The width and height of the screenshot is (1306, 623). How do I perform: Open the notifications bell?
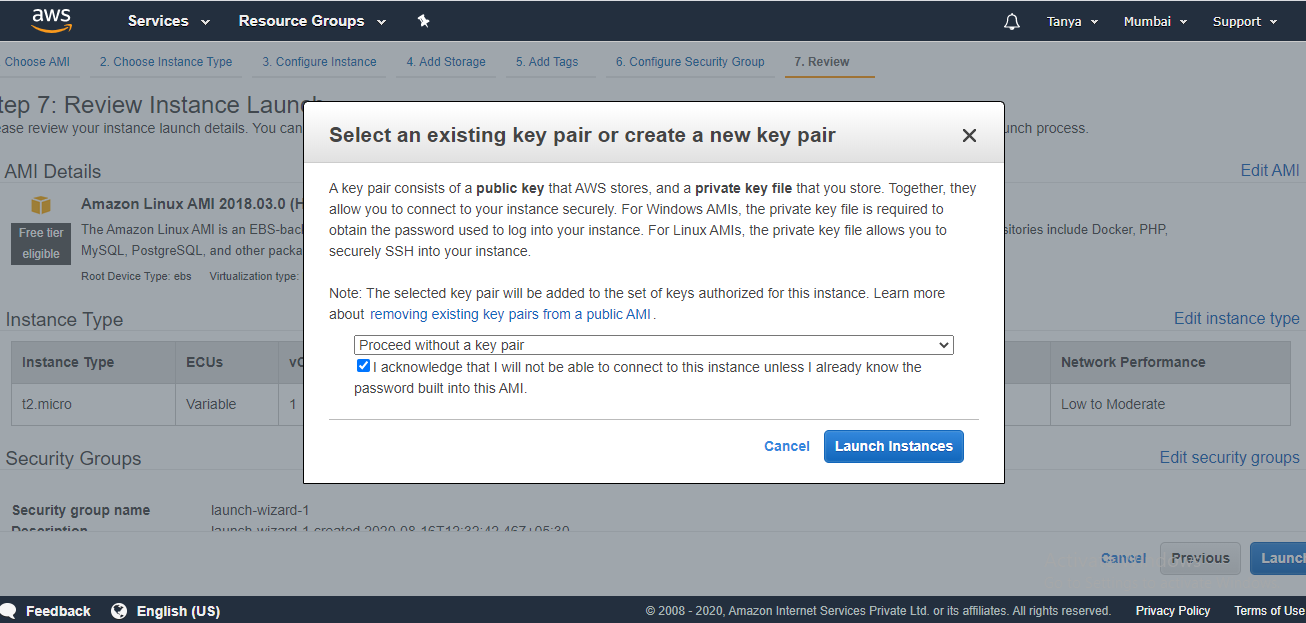[1011, 22]
